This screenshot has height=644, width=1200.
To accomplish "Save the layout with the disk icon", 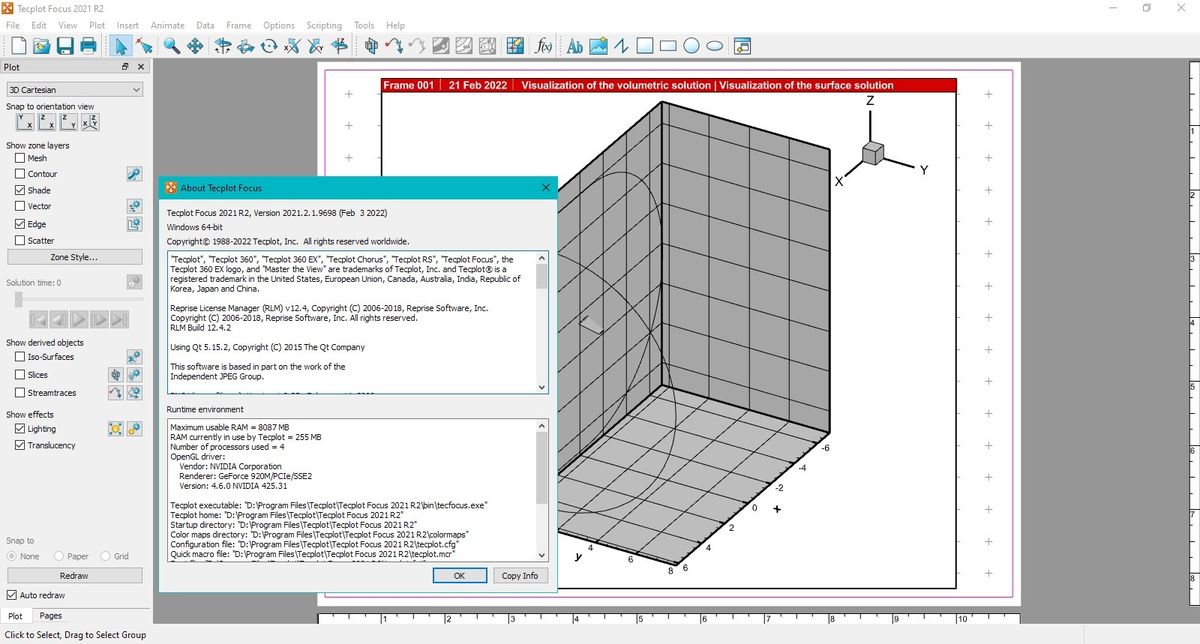I will click(65, 45).
